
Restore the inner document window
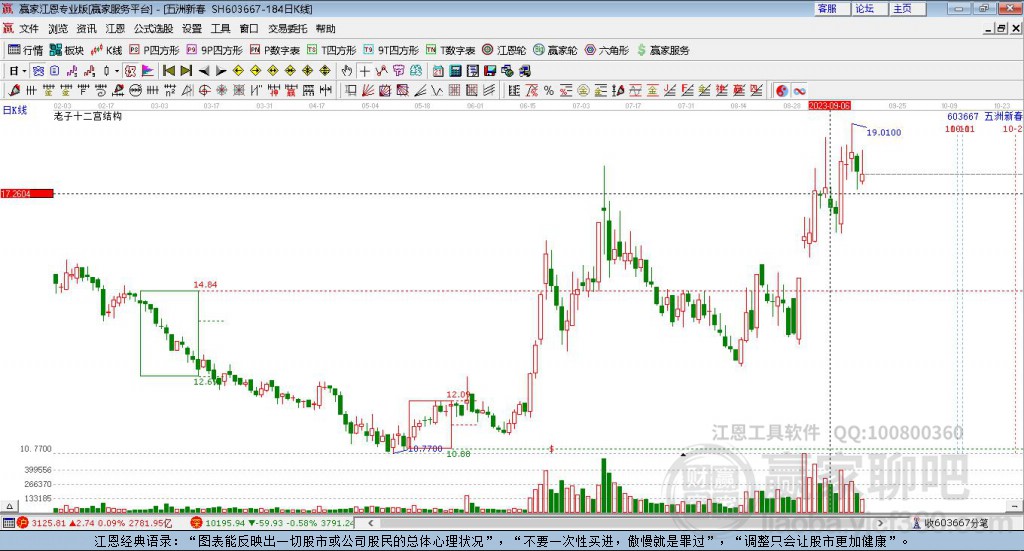click(x=1001, y=29)
